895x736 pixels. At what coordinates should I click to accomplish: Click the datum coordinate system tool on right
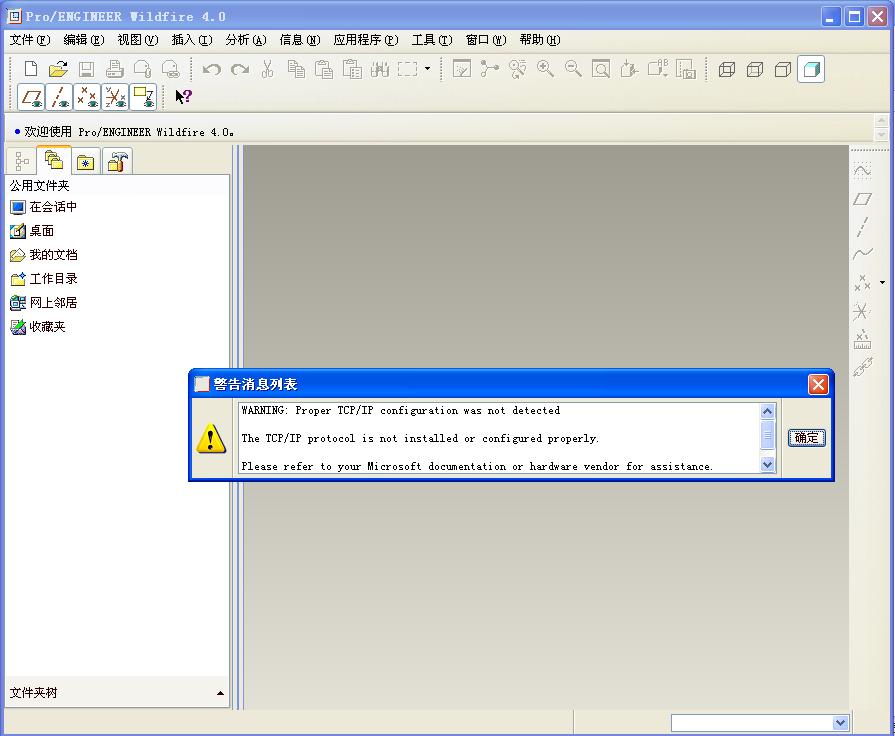[861, 311]
